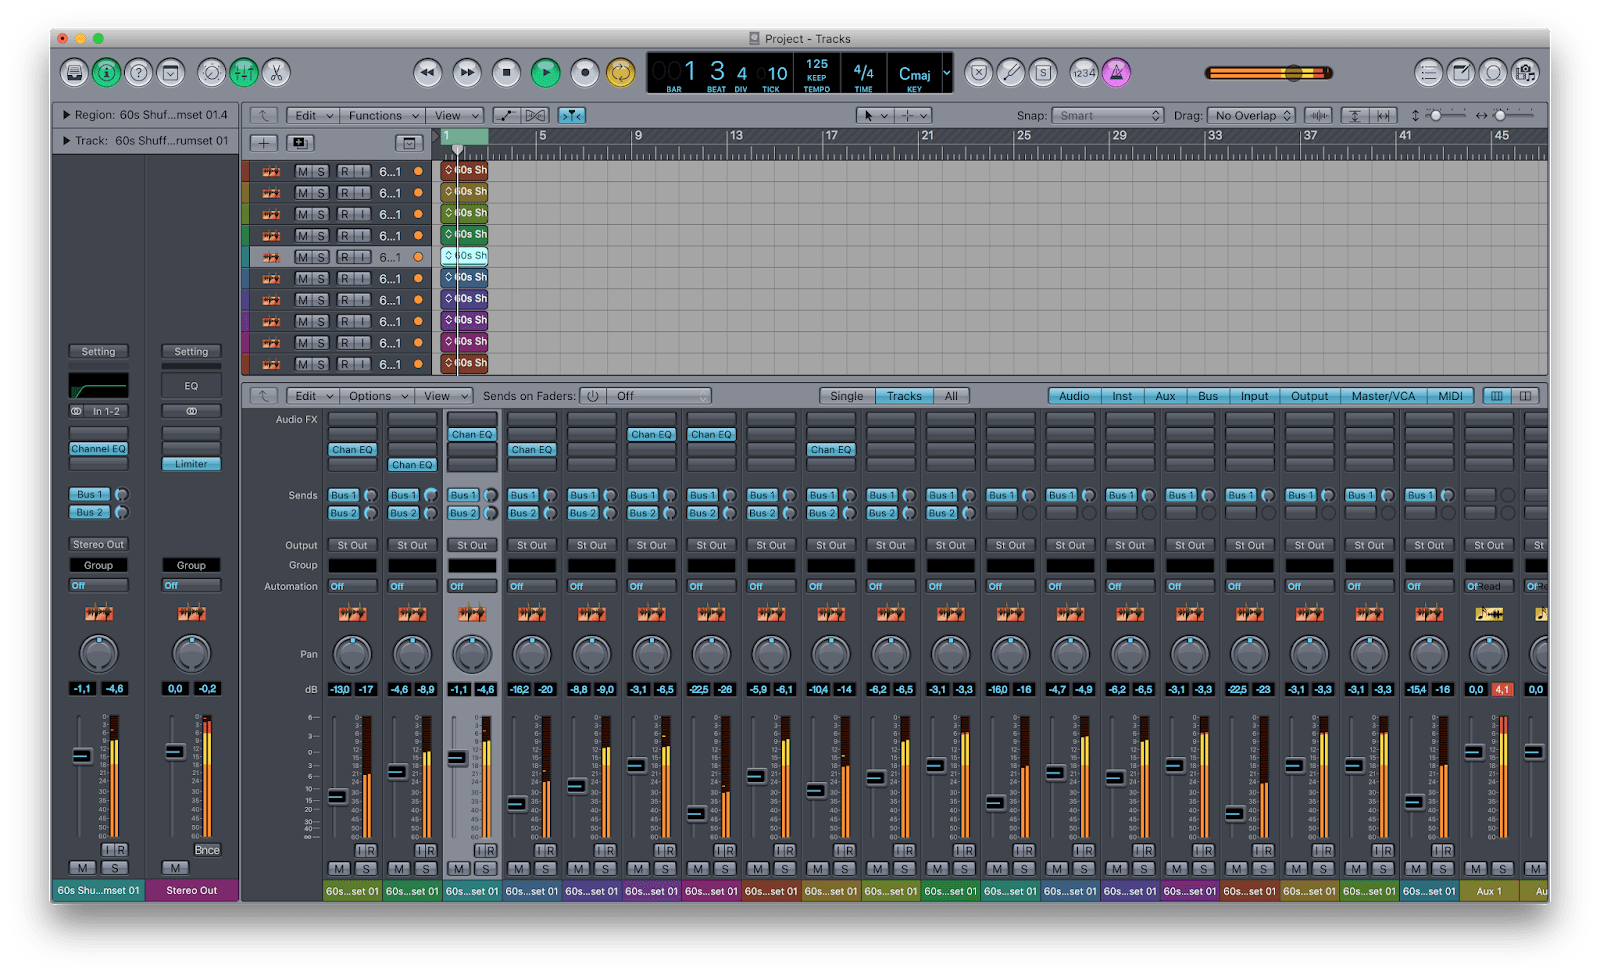Enable record arm on the second track
Image resolution: width=1600 pixels, height=975 pixels.
[x=341, y=192]
